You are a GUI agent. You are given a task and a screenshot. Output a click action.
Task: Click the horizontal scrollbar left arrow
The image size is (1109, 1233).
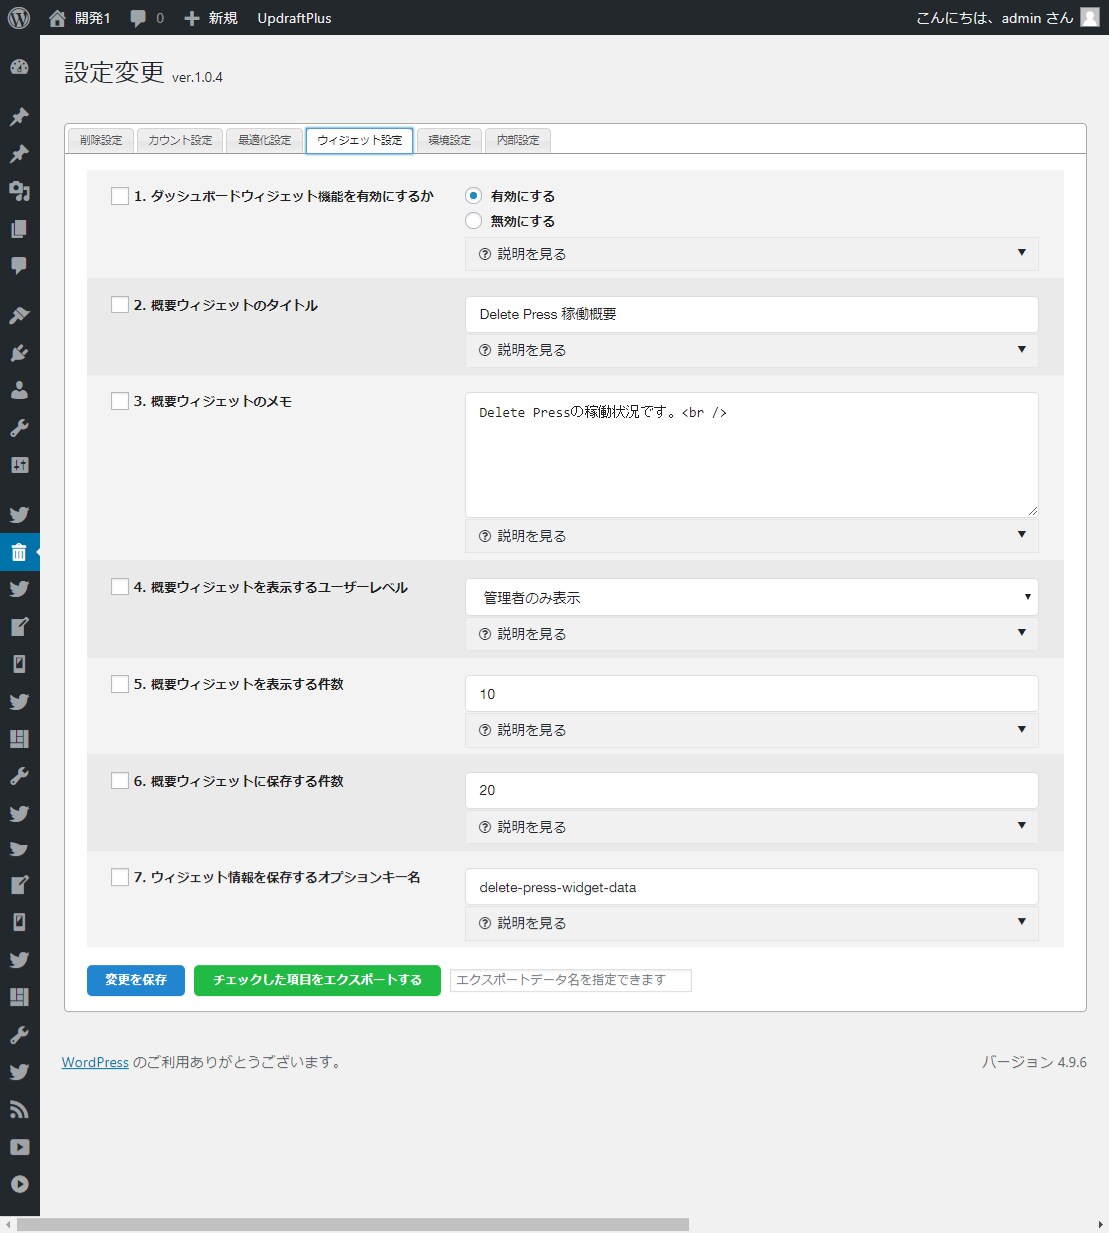(x=7, y=1225)
